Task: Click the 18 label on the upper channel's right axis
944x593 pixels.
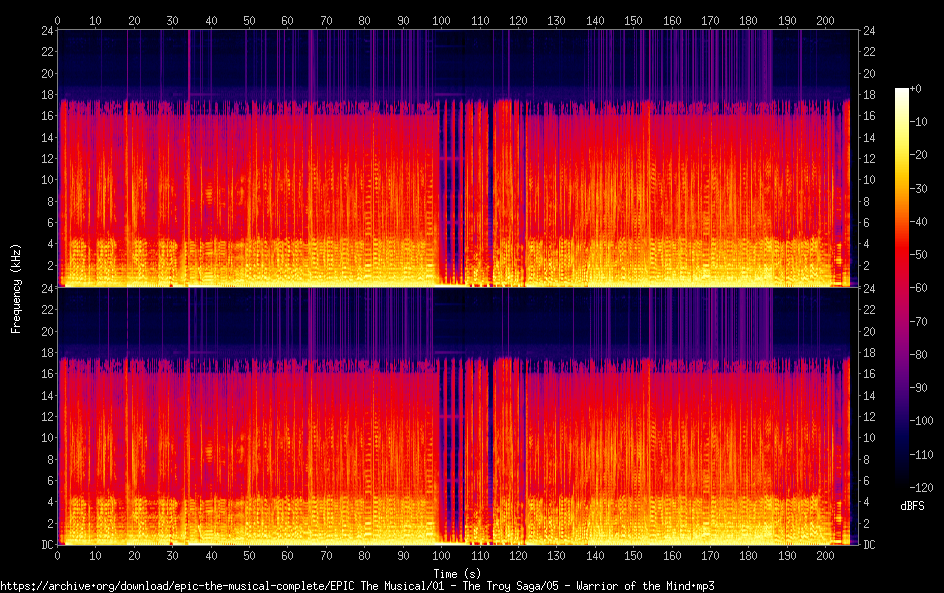Action: point(869,94)
